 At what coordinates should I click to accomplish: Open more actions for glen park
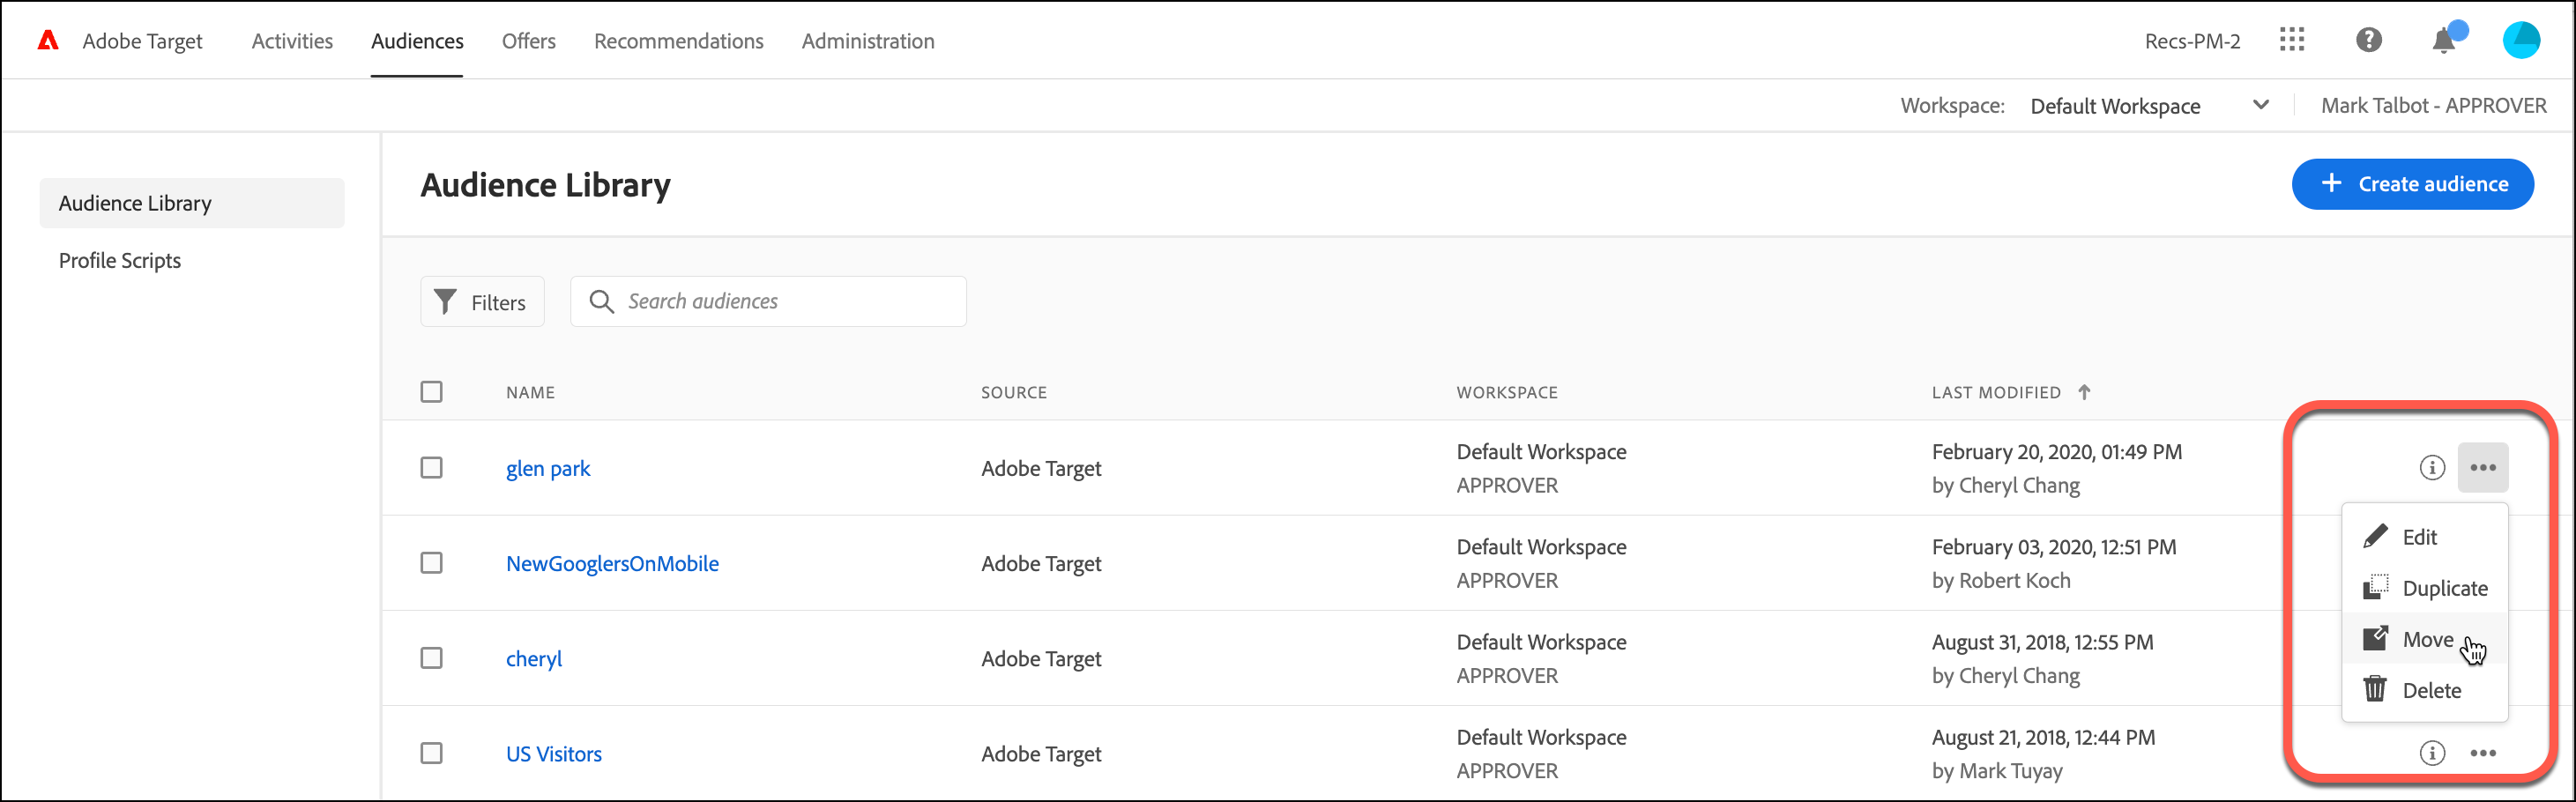click(2483, 467)
